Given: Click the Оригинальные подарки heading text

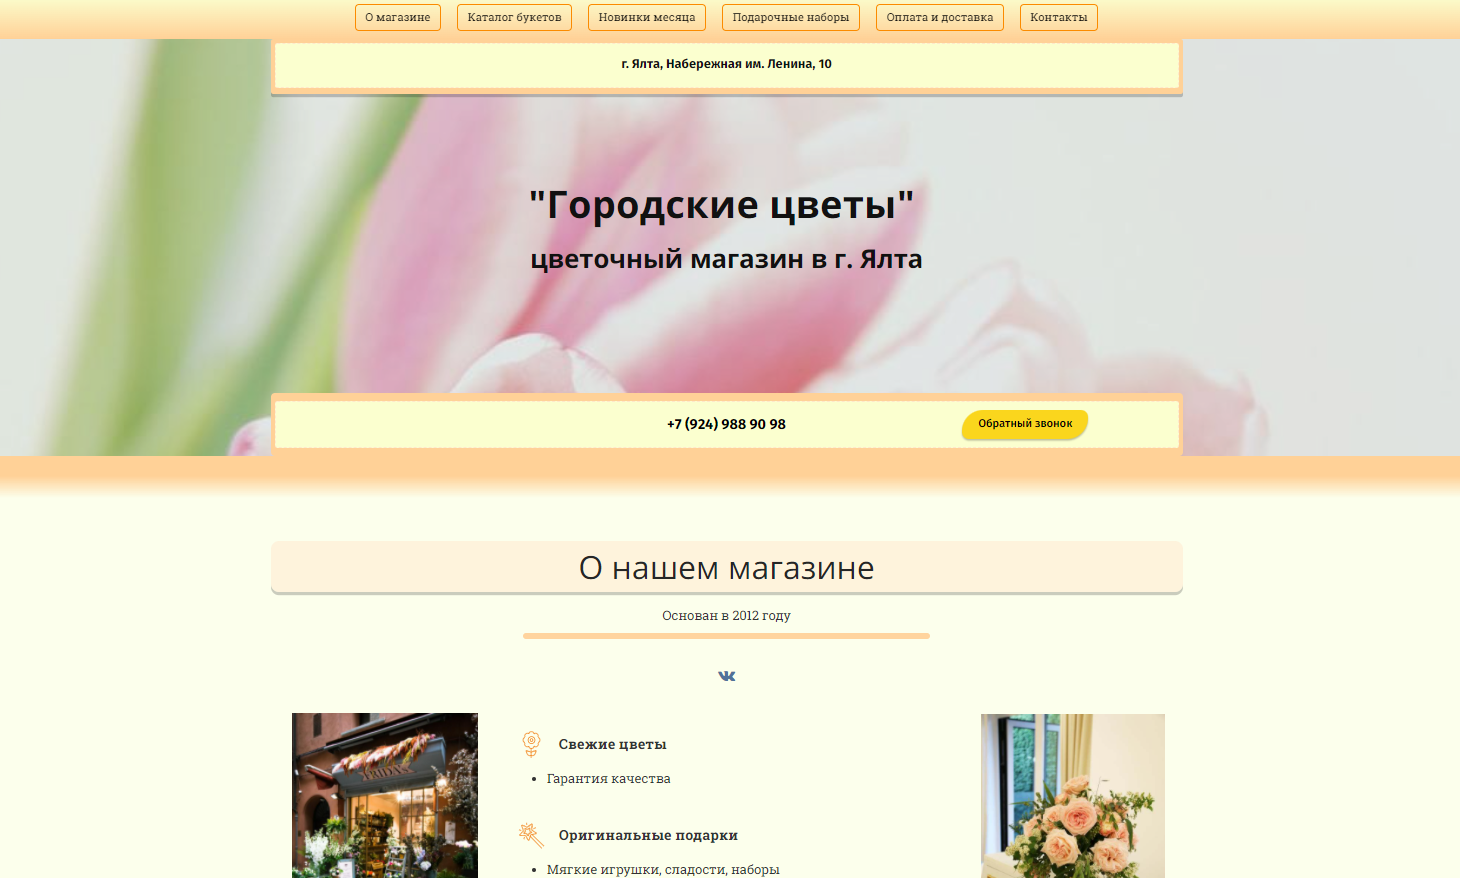Looking at the screenshot, I should click(x=648, y=836).
